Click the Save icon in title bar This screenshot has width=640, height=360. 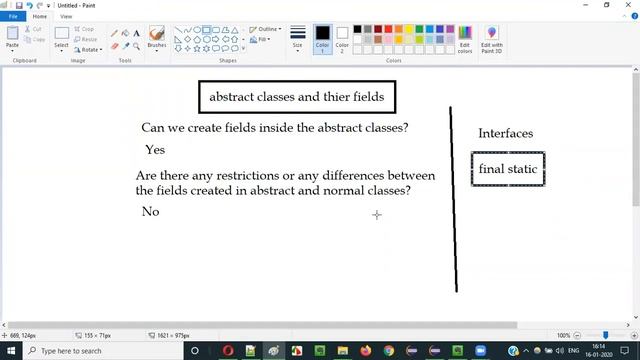tap(19, 5)
